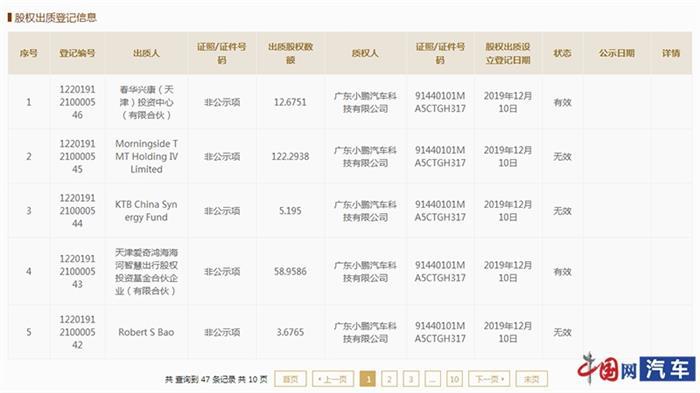The width and height of the screenshot is (700, 393).
Task: Click the 无效 status in the KTB row
Action: click(562, 211)
